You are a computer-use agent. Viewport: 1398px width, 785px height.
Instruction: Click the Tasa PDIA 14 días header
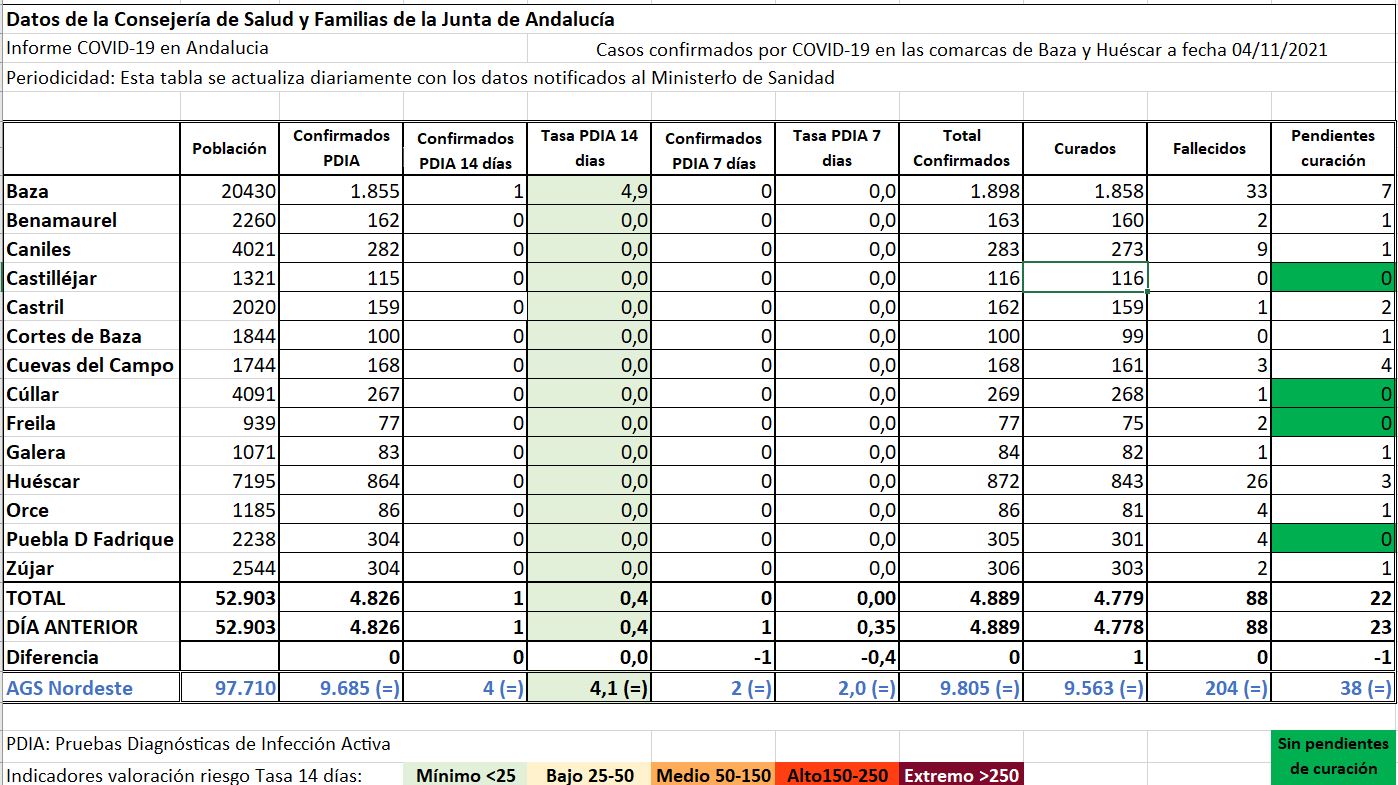click(589, 149)
